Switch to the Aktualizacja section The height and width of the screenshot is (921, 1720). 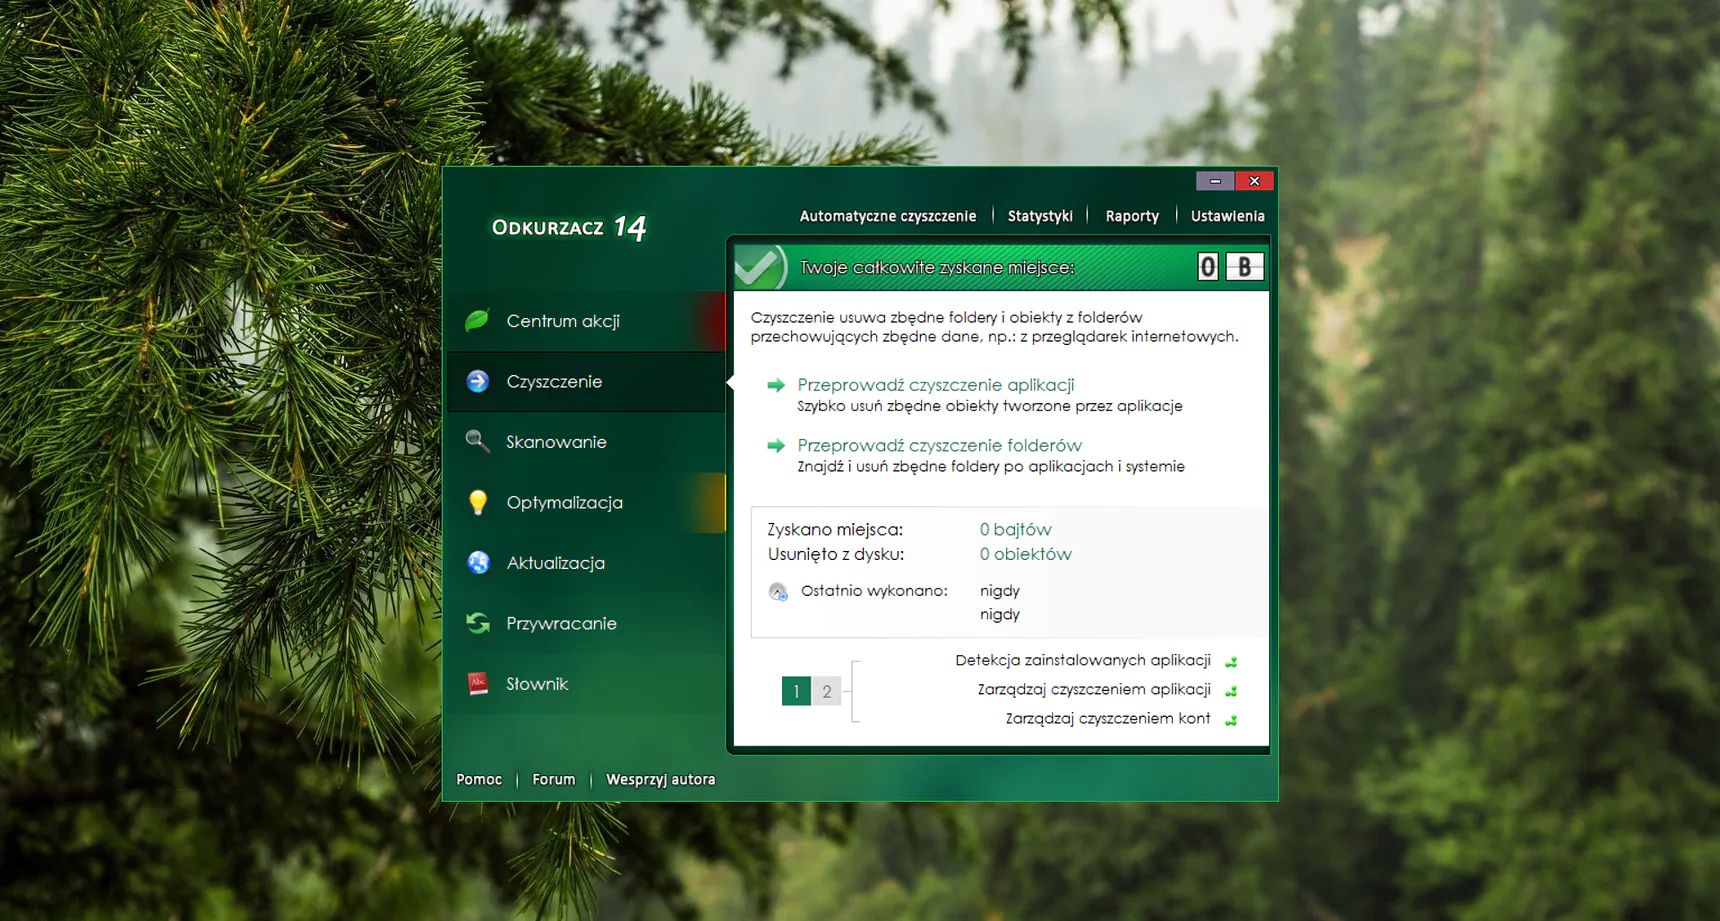(586, 562)
